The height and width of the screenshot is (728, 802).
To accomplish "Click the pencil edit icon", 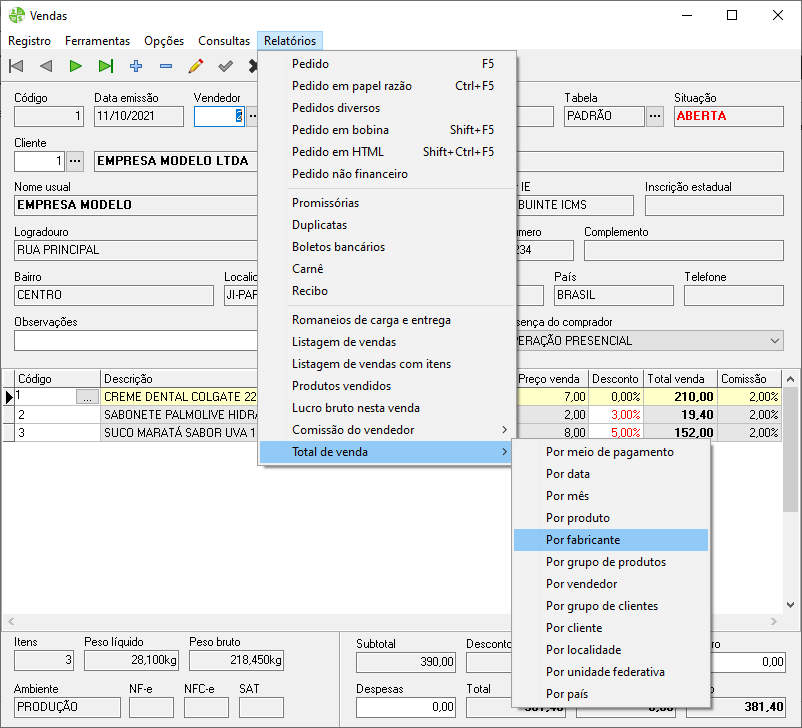I will point(196,66).
